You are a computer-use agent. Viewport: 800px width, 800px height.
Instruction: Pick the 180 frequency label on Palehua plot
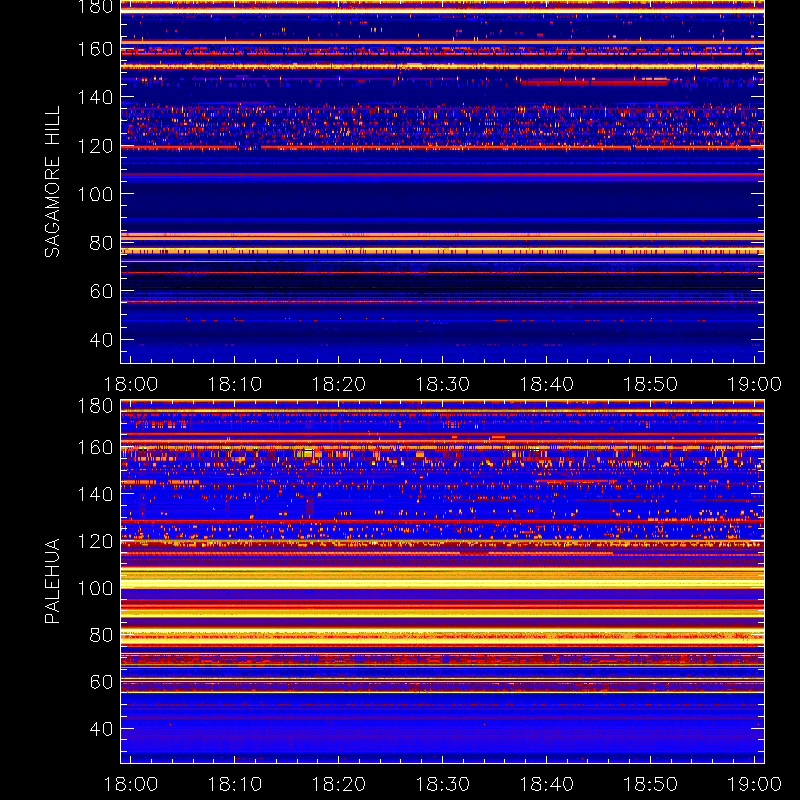pyautogui.click(x=95, y=406)
